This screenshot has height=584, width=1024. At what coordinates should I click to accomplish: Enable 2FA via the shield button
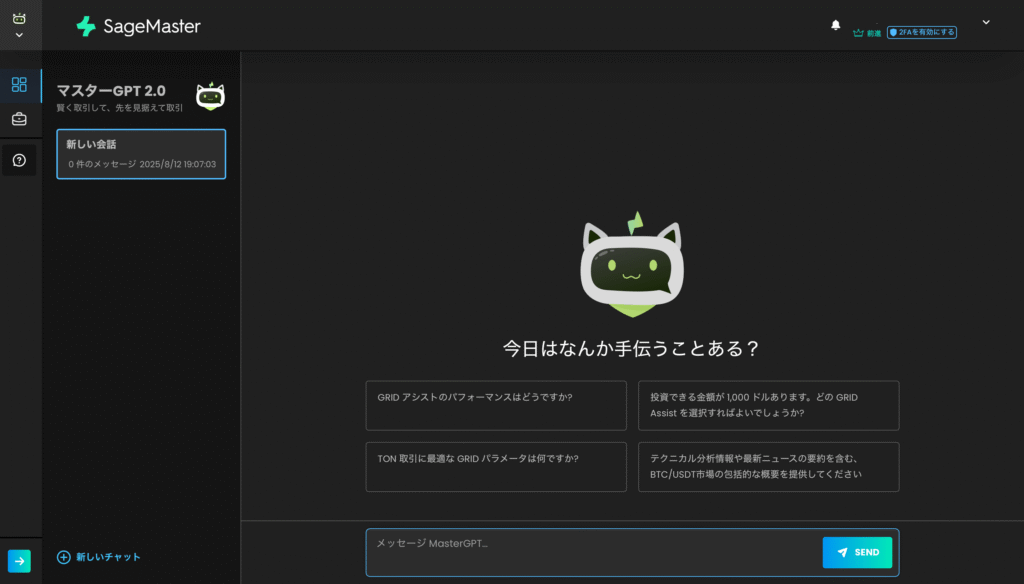click(922, 32)
